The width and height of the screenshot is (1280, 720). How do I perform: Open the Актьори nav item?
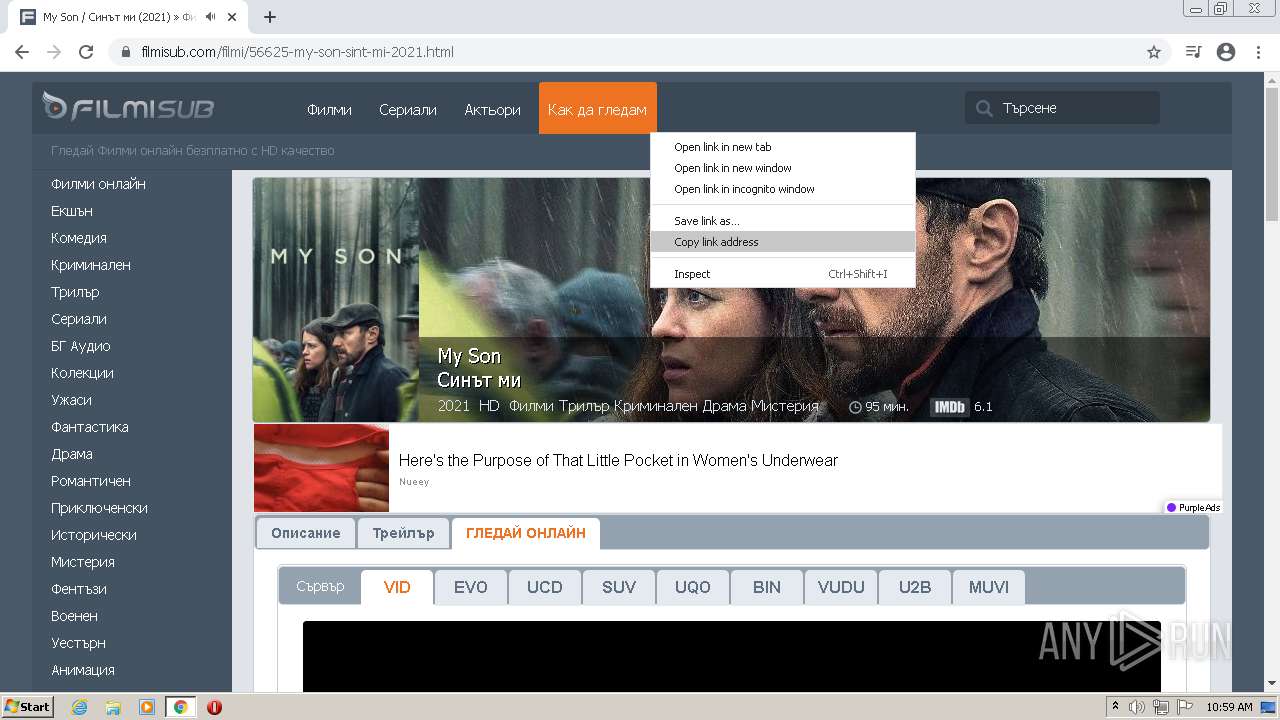[492, 109]
